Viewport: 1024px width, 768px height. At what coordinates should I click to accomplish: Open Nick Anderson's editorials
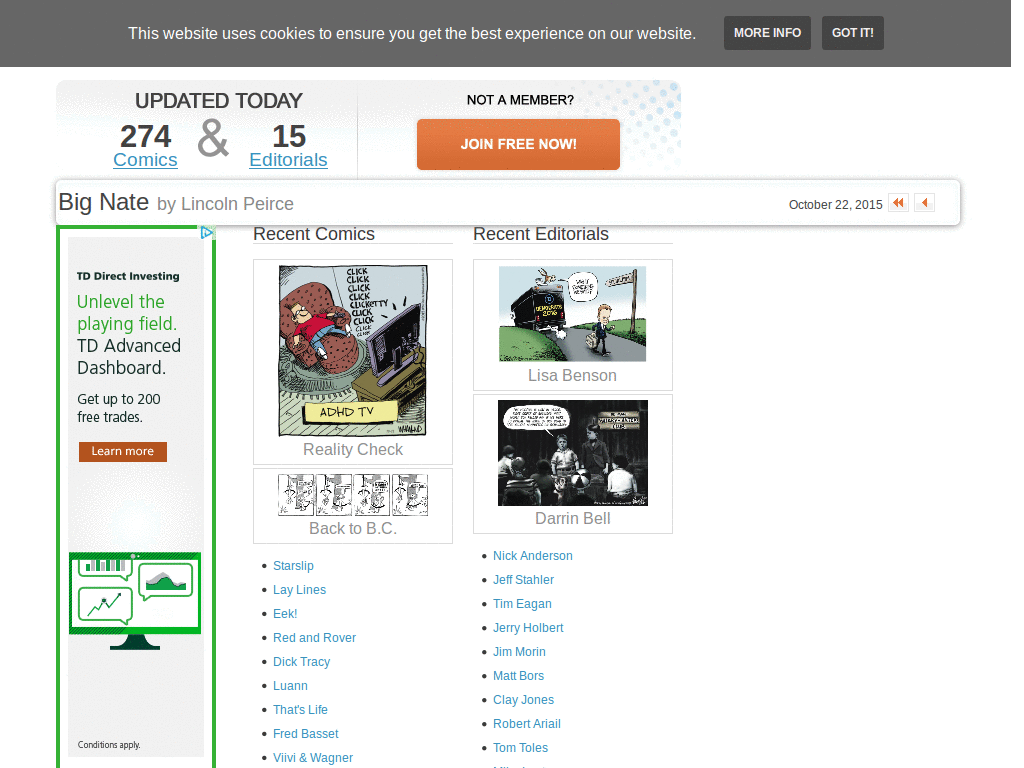[532, 556]
